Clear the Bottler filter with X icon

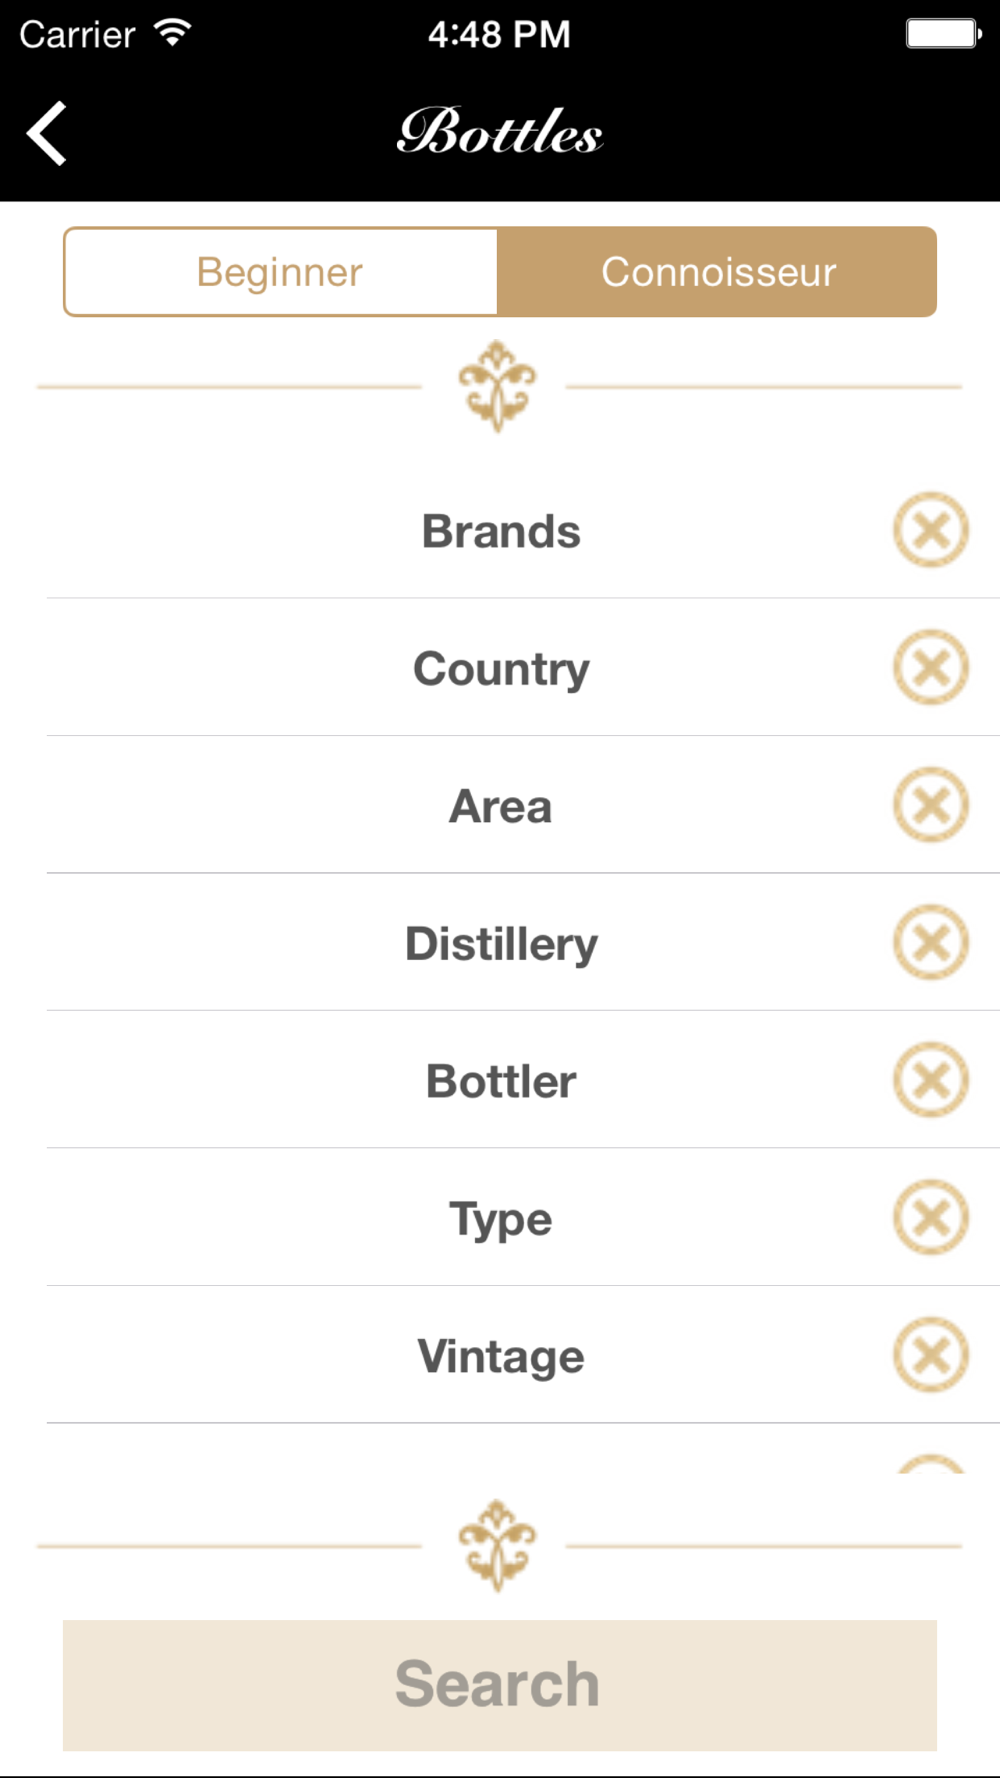pos(931,1080)
